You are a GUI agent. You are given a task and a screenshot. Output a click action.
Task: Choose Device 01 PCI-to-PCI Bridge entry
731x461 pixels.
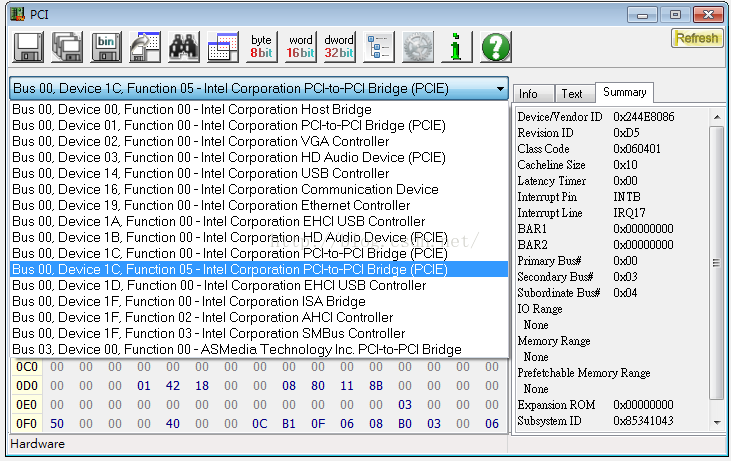259,125
